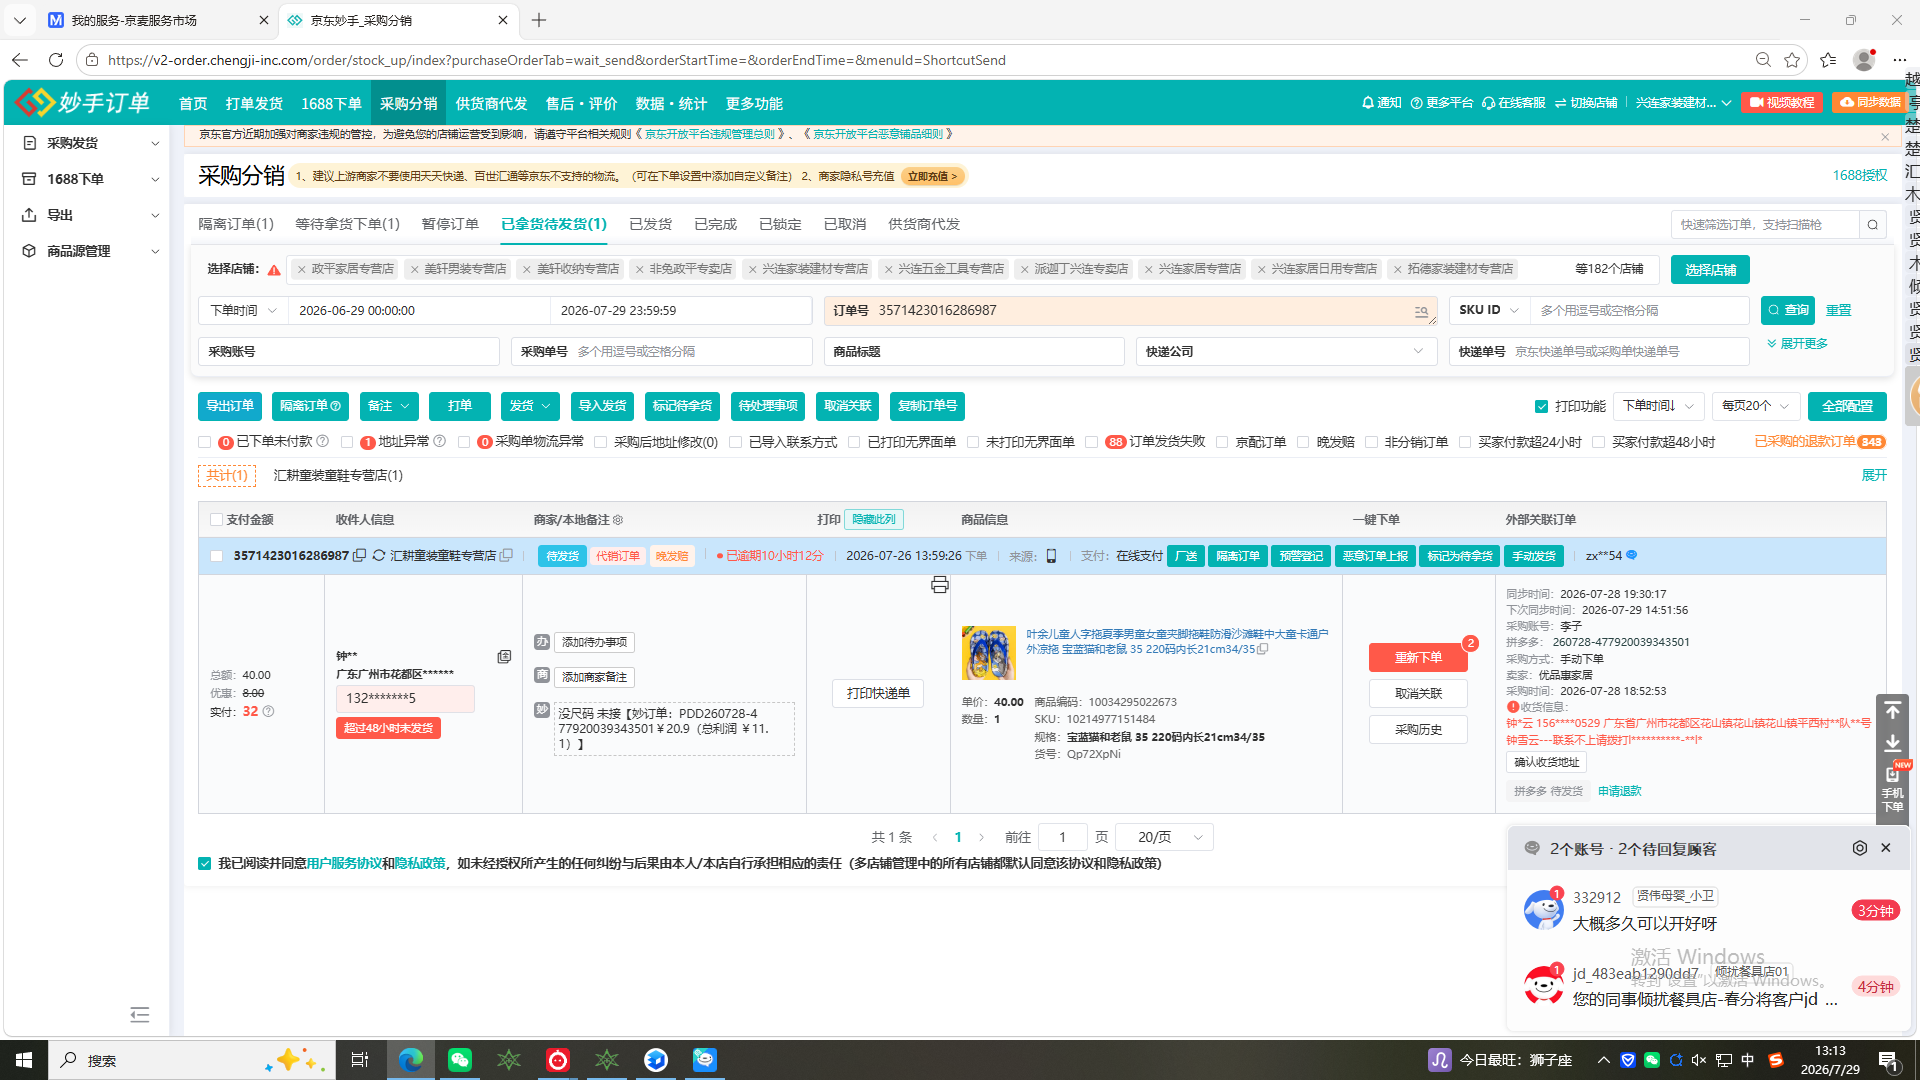This screenshot has width=1920, height=1080.
Task: Jump to page top with up-arrow widget
Action: 1892,710
